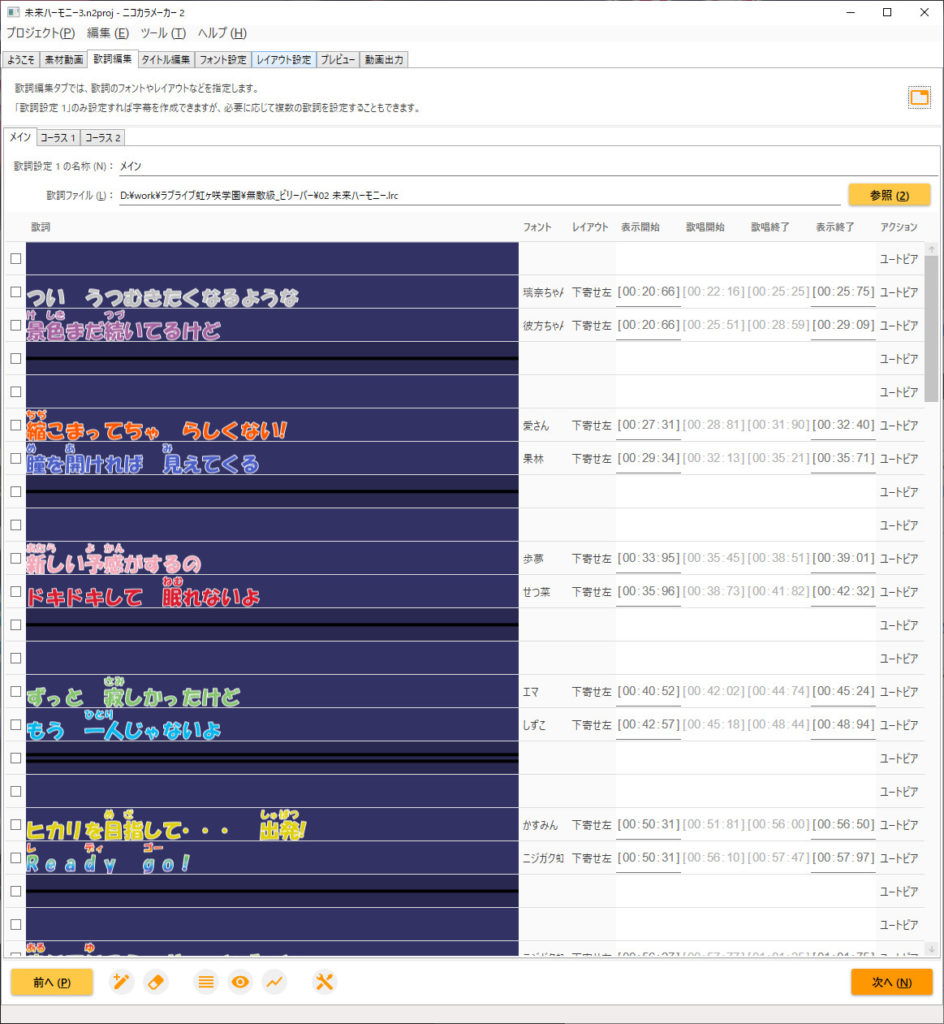This screenshot has height=1024, width=944.
Task: Click display end time [00:56:50]
Action: 843,825
